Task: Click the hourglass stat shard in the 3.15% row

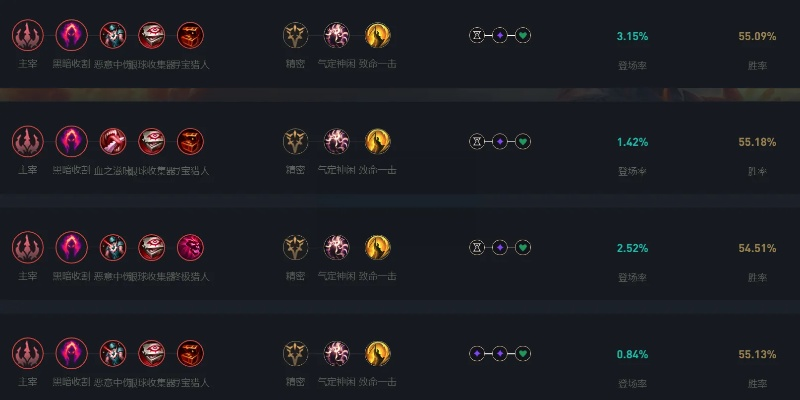Action: 477,36
